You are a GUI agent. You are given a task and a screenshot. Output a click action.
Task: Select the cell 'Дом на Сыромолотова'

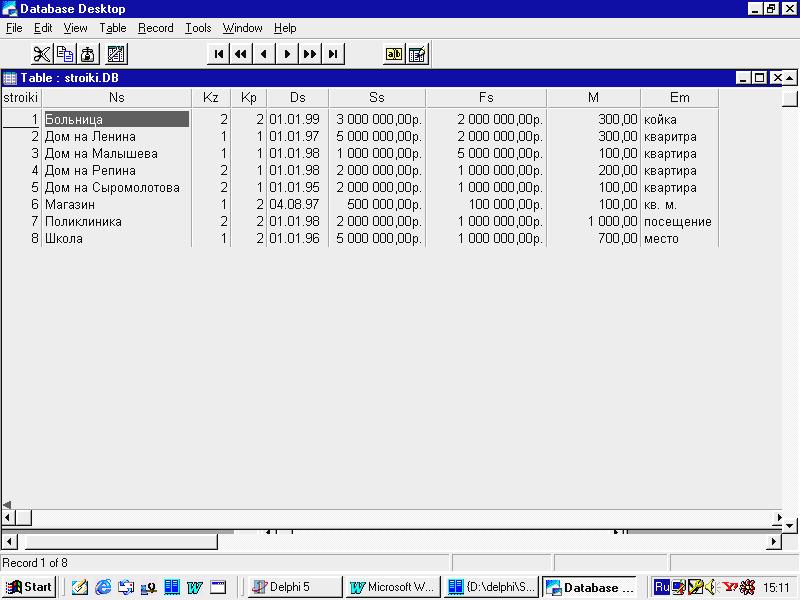click(x=116, y=188)
